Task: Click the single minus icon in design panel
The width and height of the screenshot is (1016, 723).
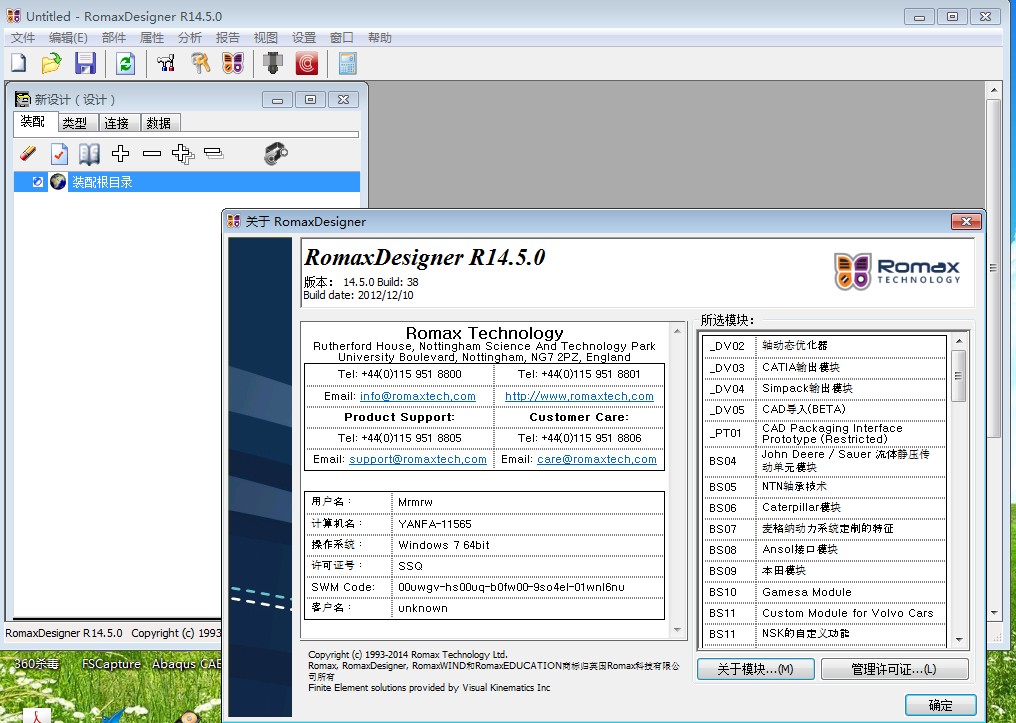Action: pos(152,154)
